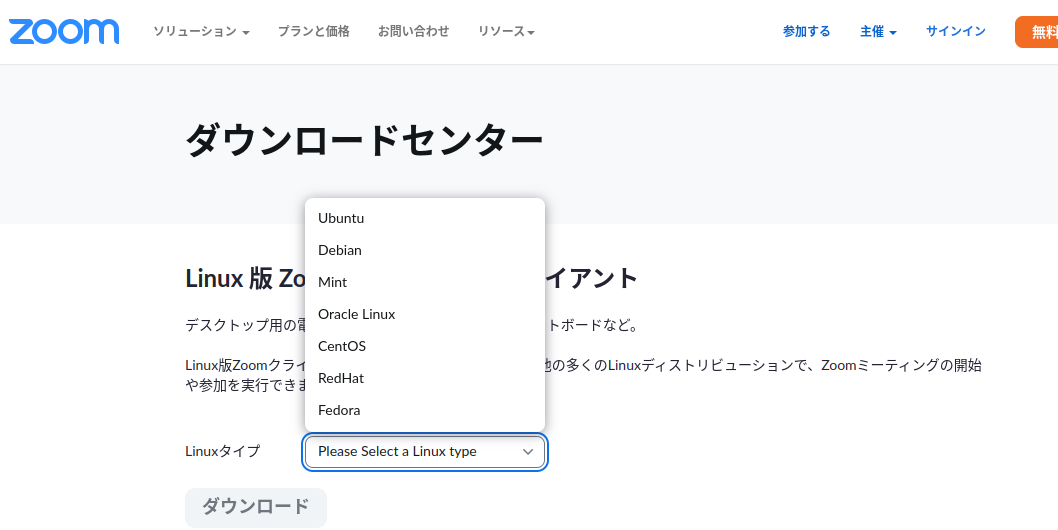Pick Mint in the dropdown list
Screen dimensions: 1058x530
click(x=425, y=282)
